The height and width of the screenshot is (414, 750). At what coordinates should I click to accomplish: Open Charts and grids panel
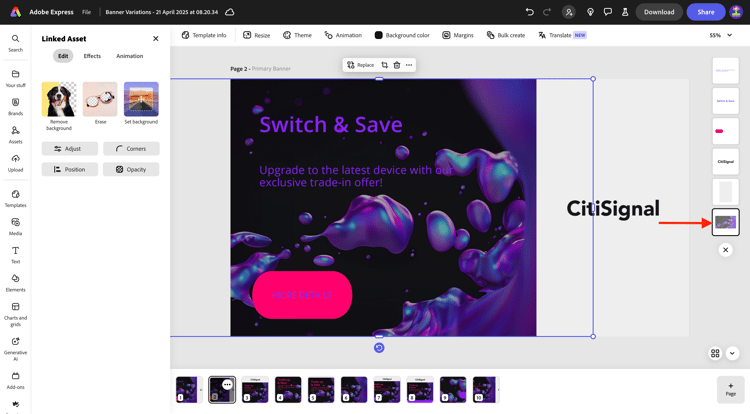point(15,314)
